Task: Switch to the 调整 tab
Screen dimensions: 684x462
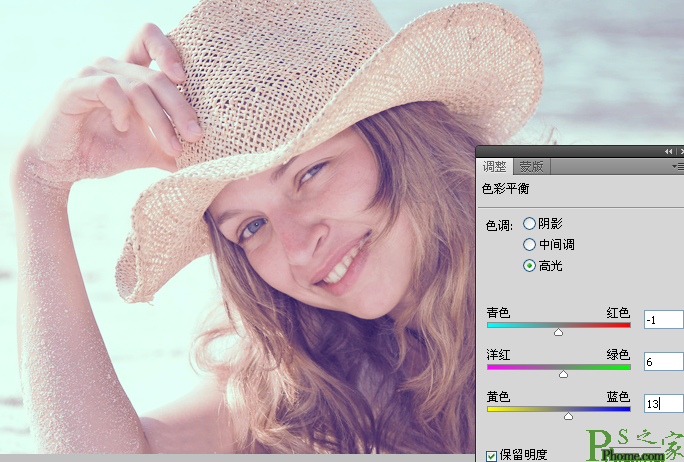Action: pyautogui.click(x=494, y=166)
